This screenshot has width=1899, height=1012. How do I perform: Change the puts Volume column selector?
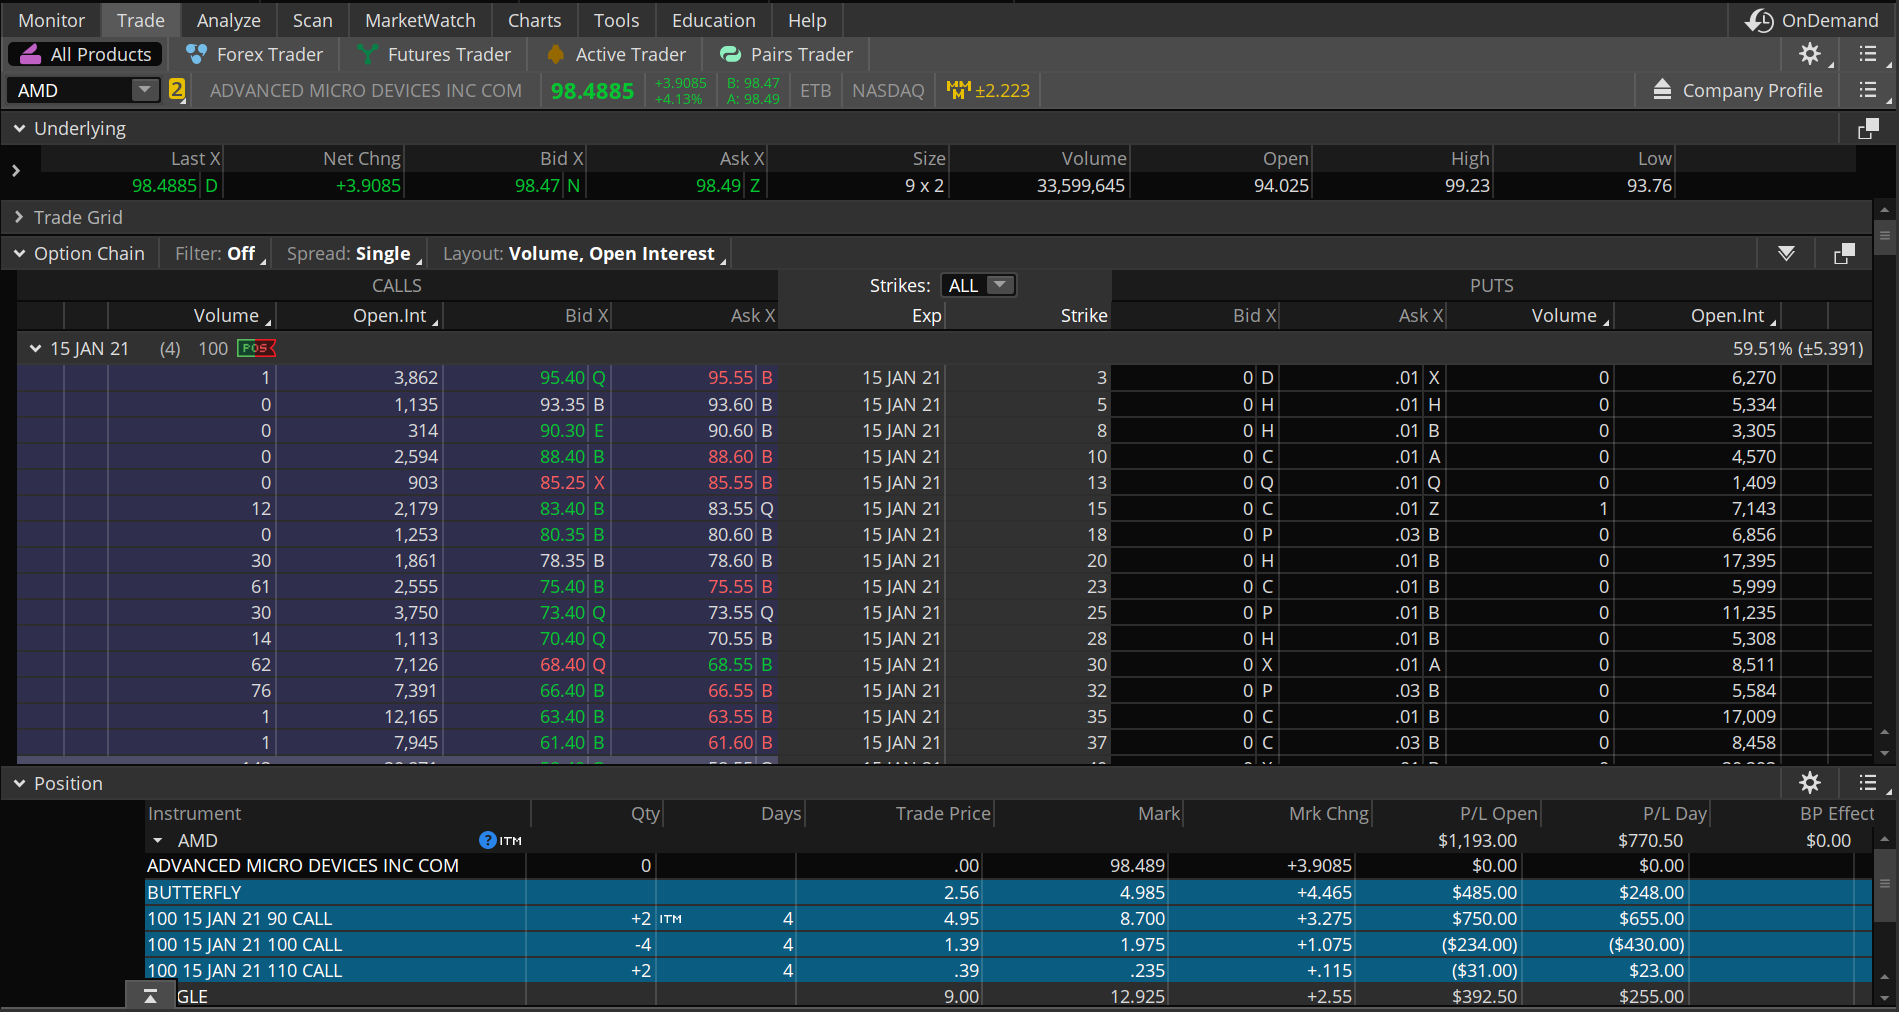[1571, 315]
